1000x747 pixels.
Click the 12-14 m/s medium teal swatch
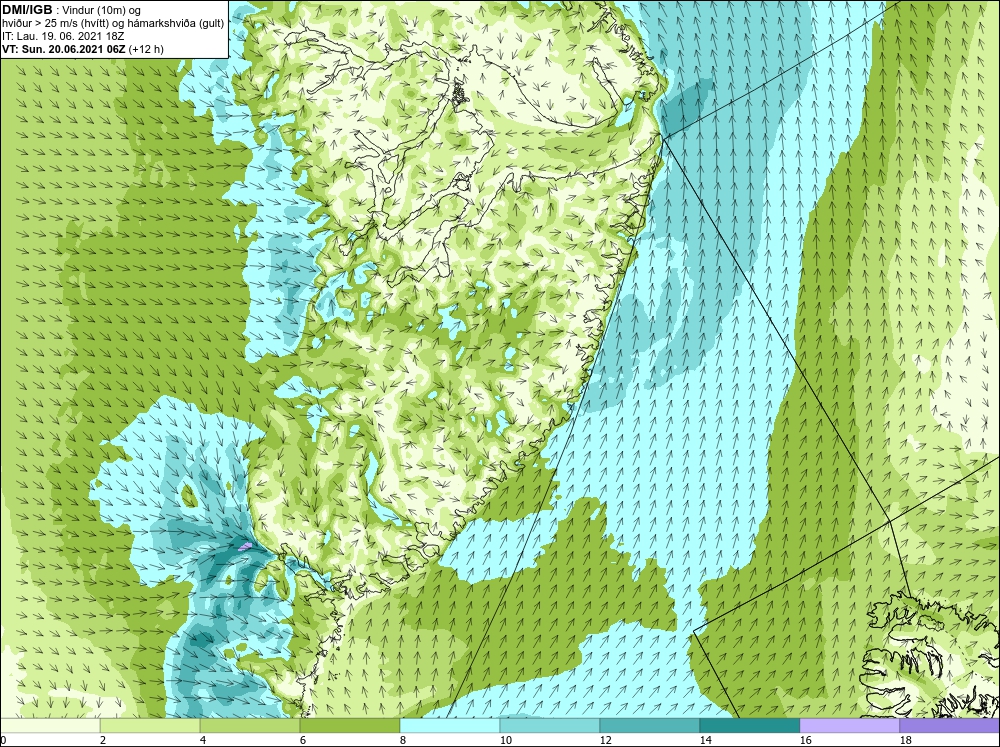tap(650, 725)
